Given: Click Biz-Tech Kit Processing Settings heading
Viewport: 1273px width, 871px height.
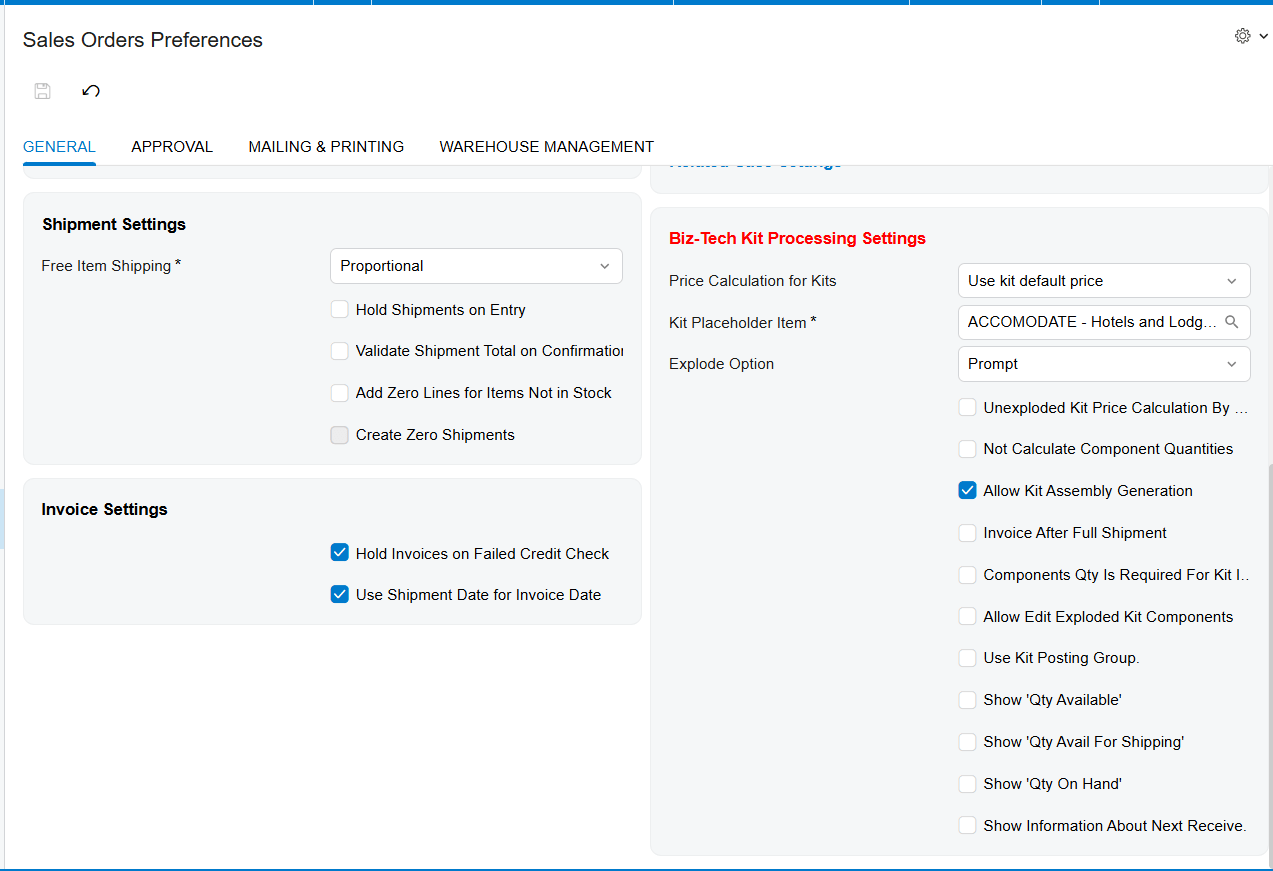Looking at the screenshot, I should (797, 238).
